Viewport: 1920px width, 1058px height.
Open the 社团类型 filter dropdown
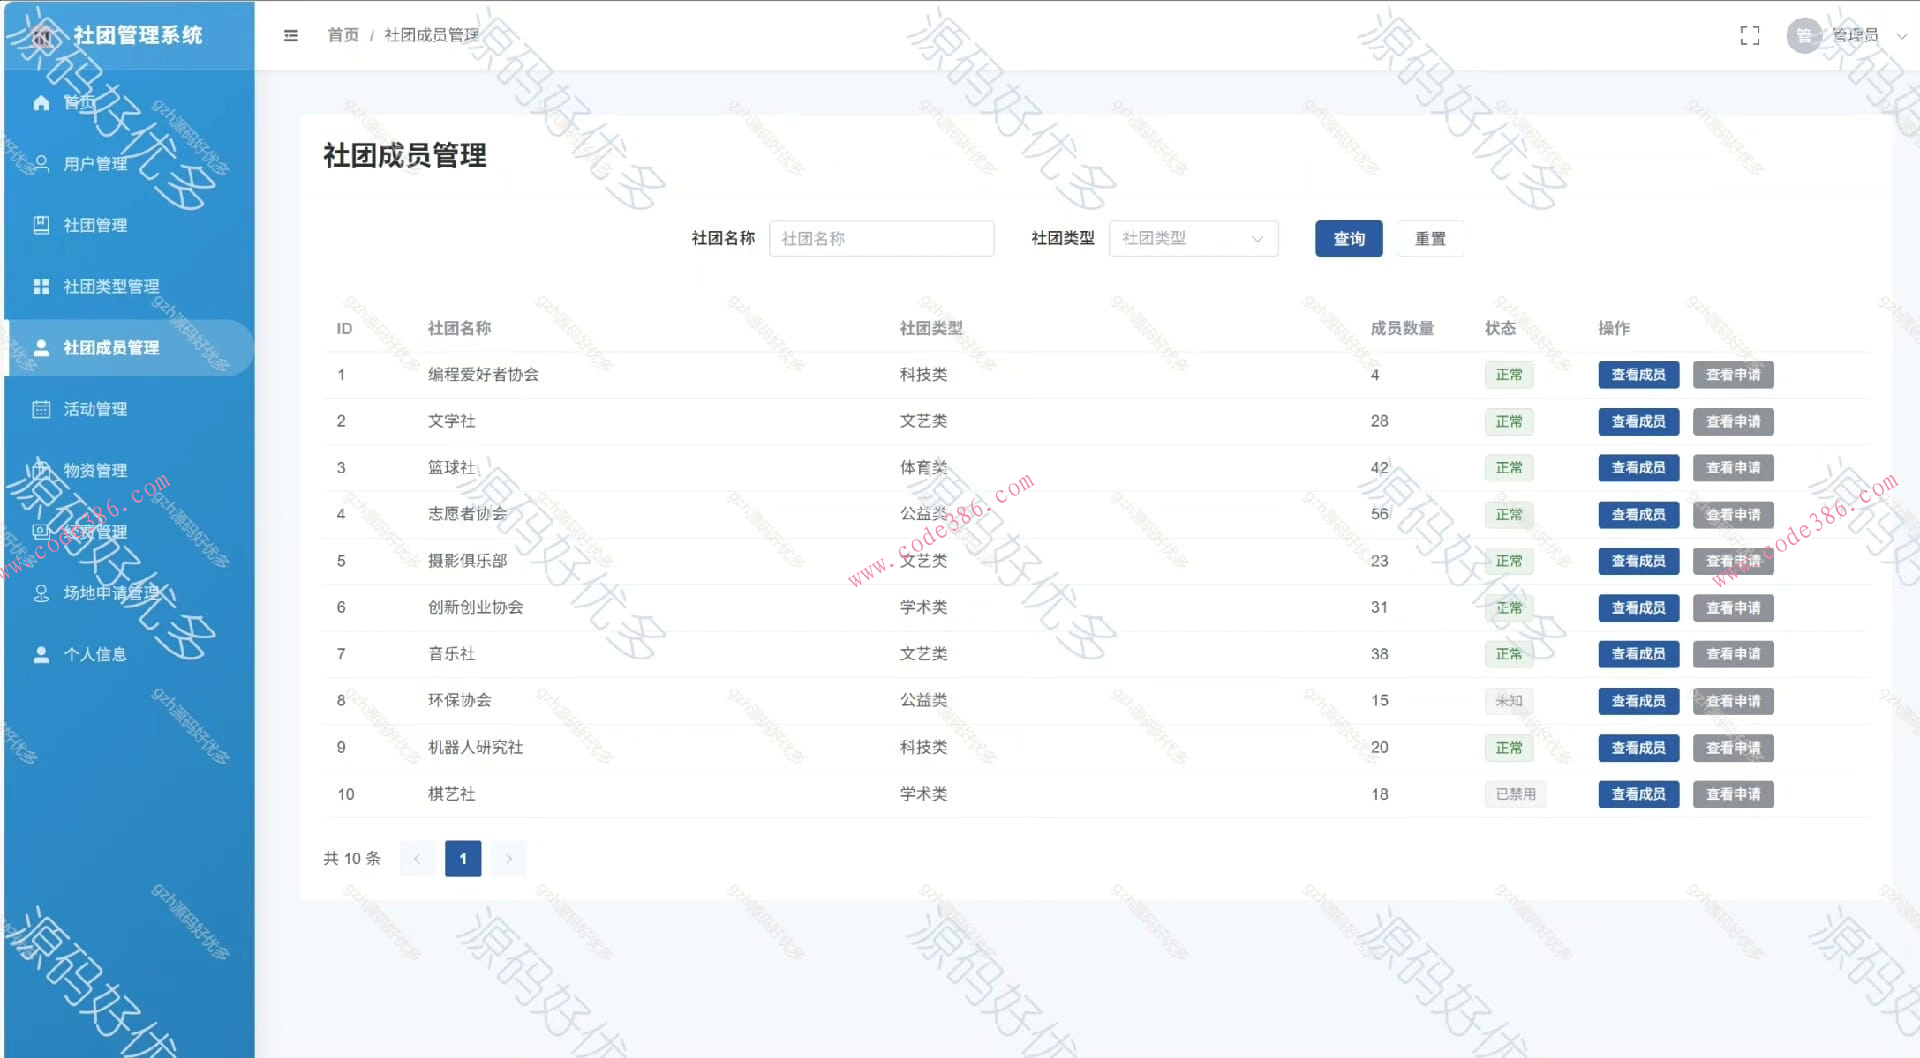point(1193,238)
